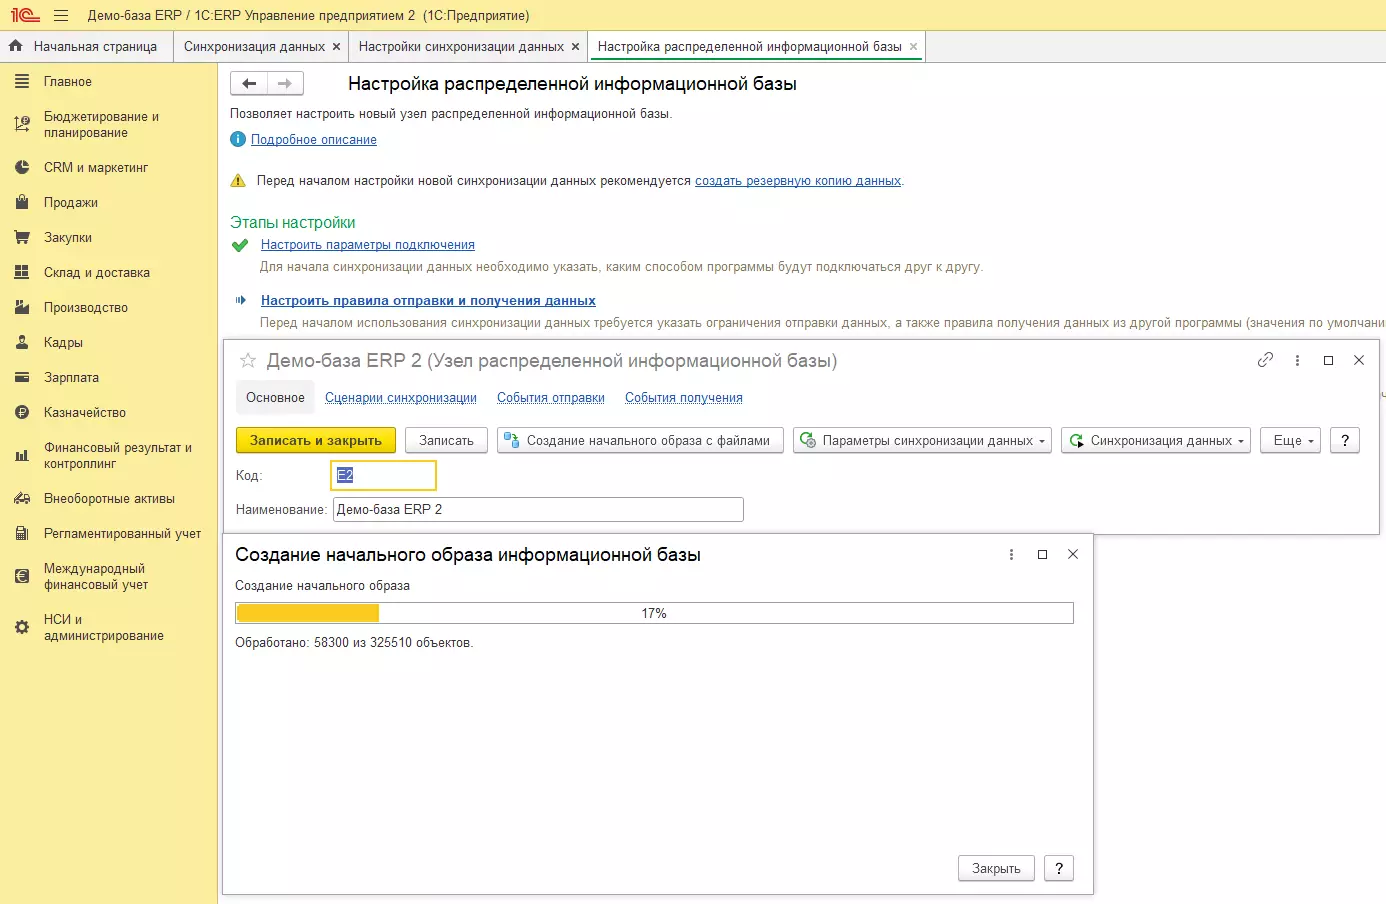
Task: Close Настройка распределенной информационной базы tab
Action: 913,47
